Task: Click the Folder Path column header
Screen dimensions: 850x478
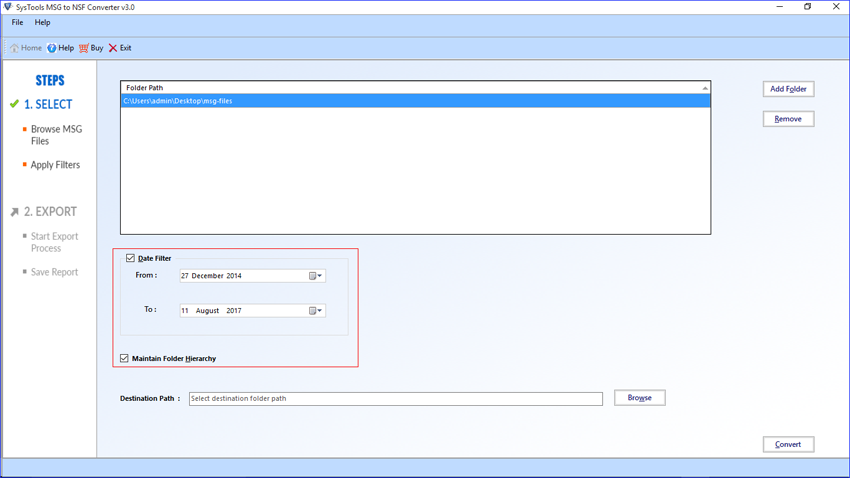Action: point(415,87)
